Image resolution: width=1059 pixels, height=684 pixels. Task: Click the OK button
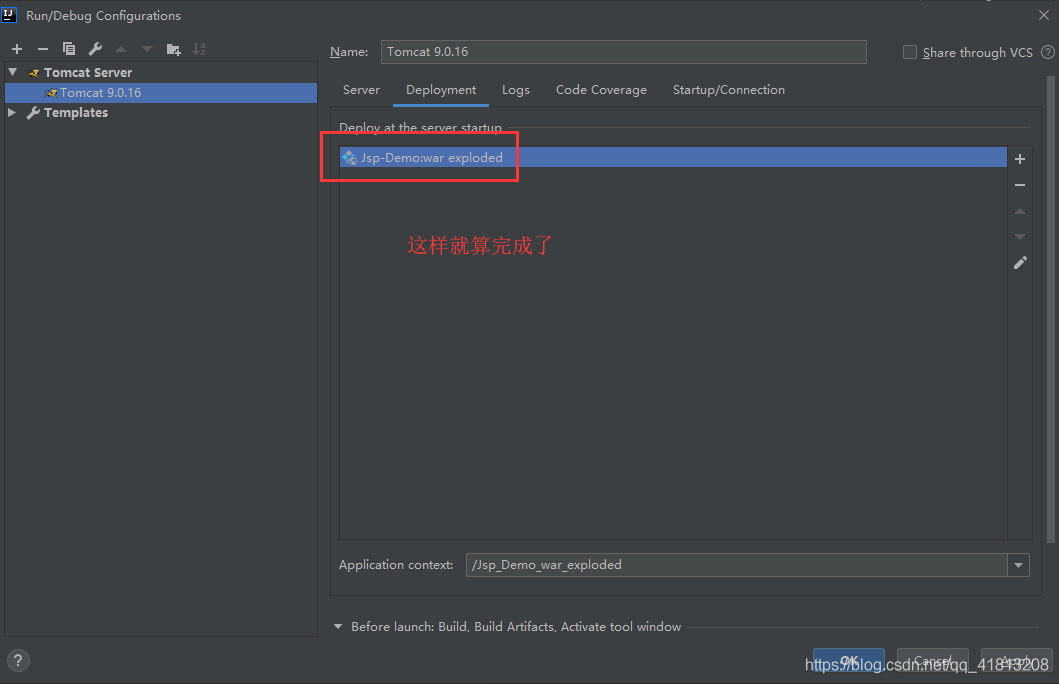(x=848, y=661)
